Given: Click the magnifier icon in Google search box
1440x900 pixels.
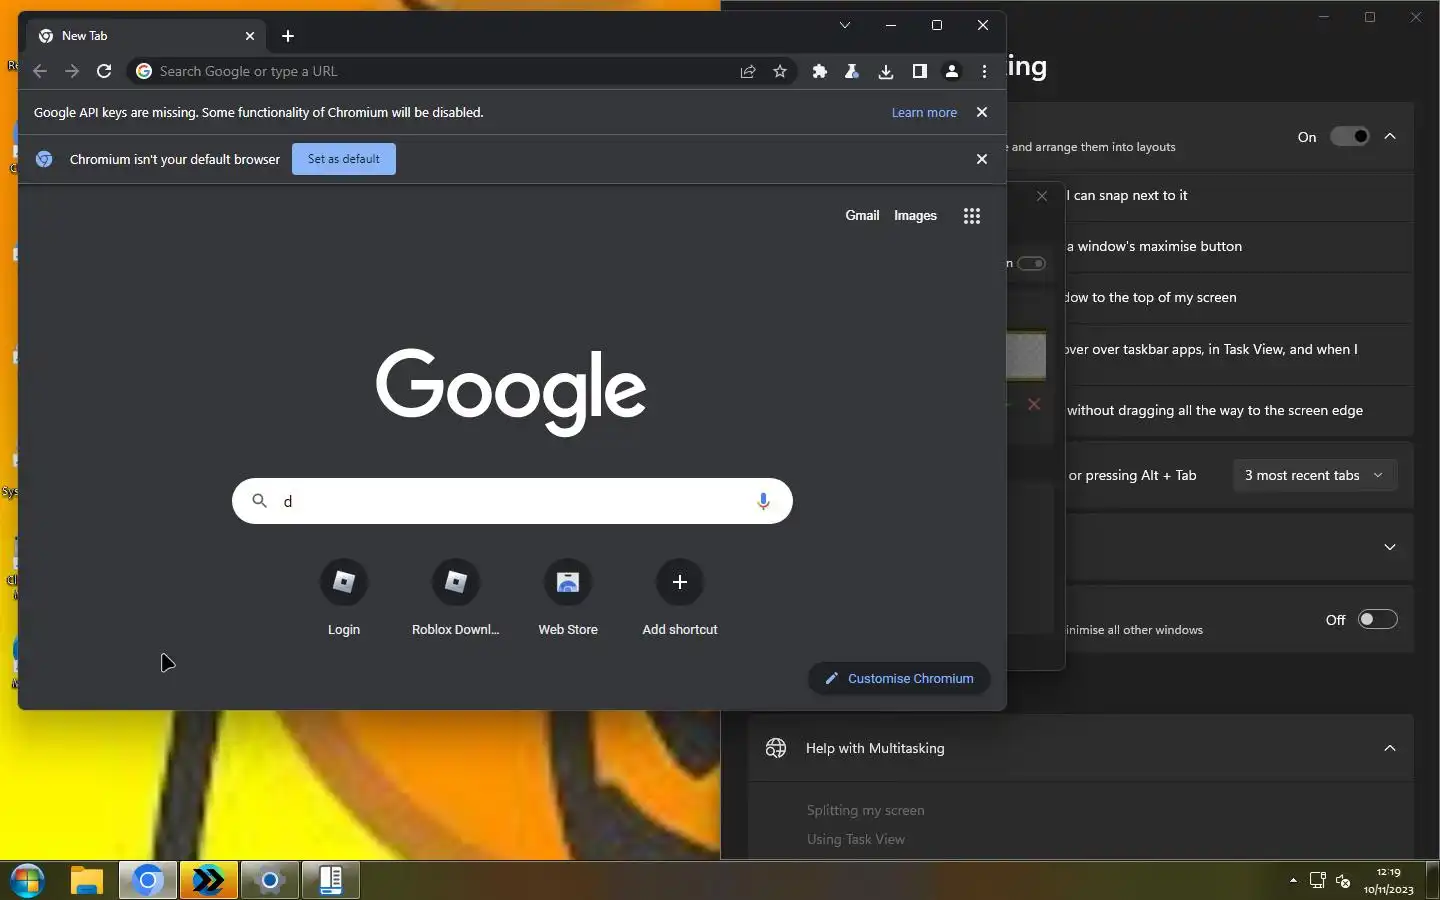Looking at the screenshot, I should point(259,501).
